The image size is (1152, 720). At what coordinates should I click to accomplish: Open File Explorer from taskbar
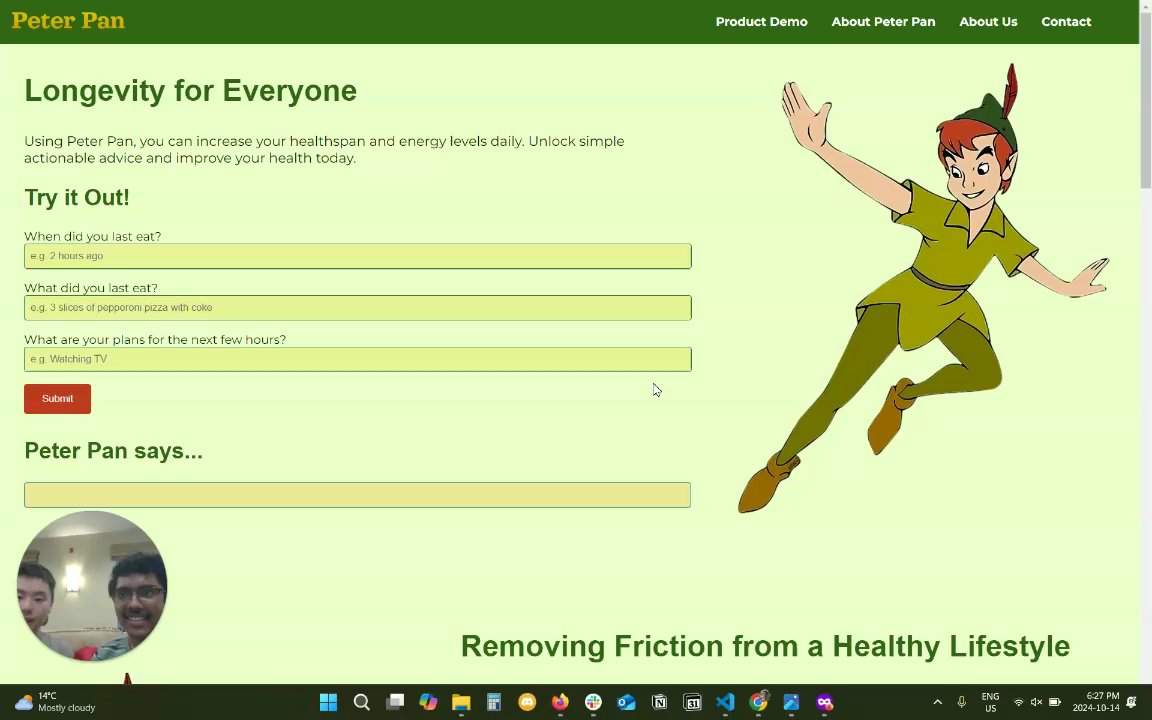click(x=461, y=702)
